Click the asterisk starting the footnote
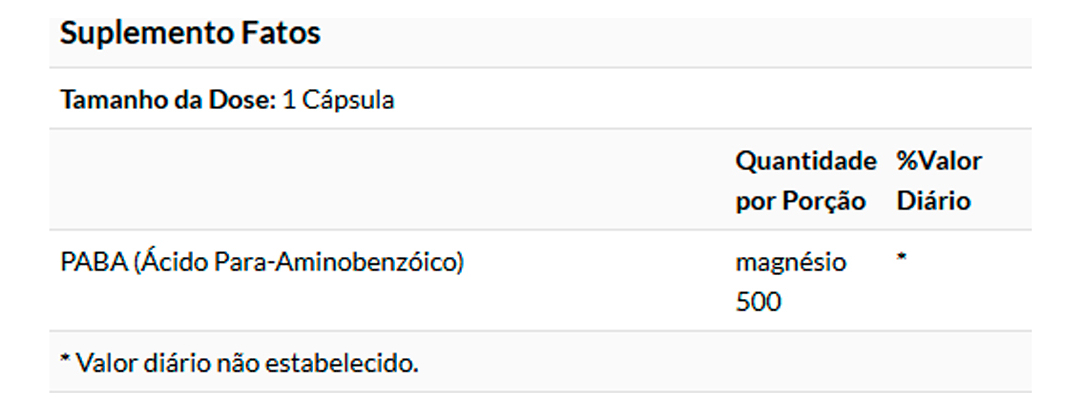The height and width of the screenshot is (411, 1081). [65, 361]
